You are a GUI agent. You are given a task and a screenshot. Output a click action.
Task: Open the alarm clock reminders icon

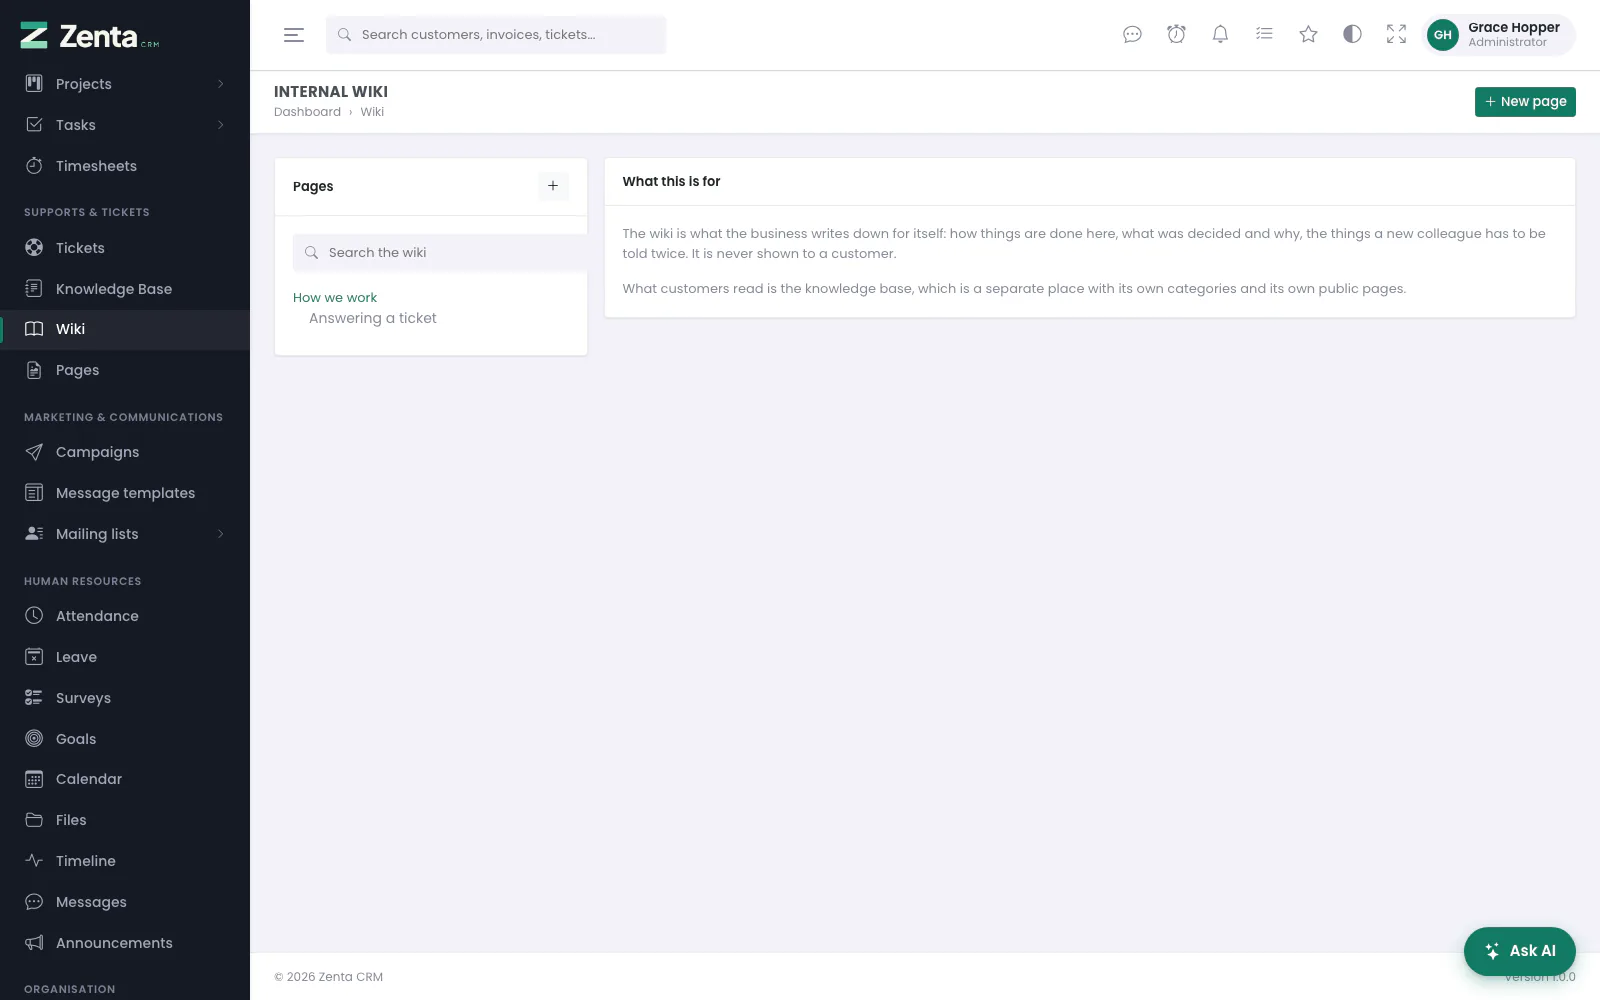1176,35
